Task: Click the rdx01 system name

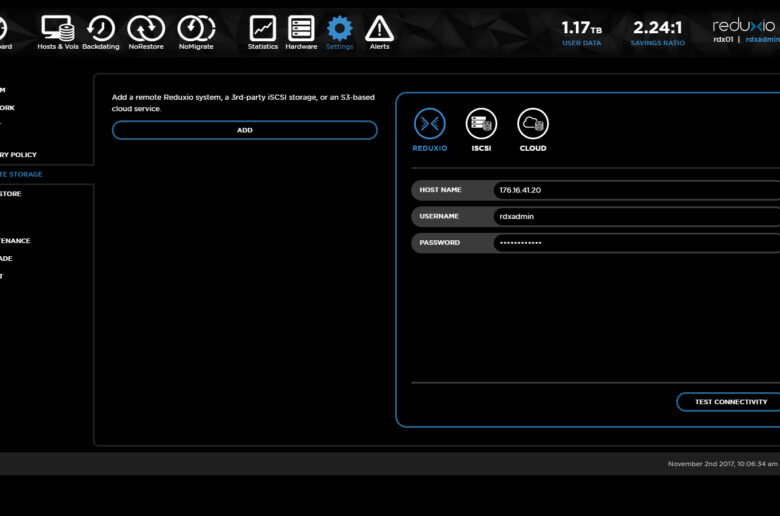Action: click(x=723, y=39)
